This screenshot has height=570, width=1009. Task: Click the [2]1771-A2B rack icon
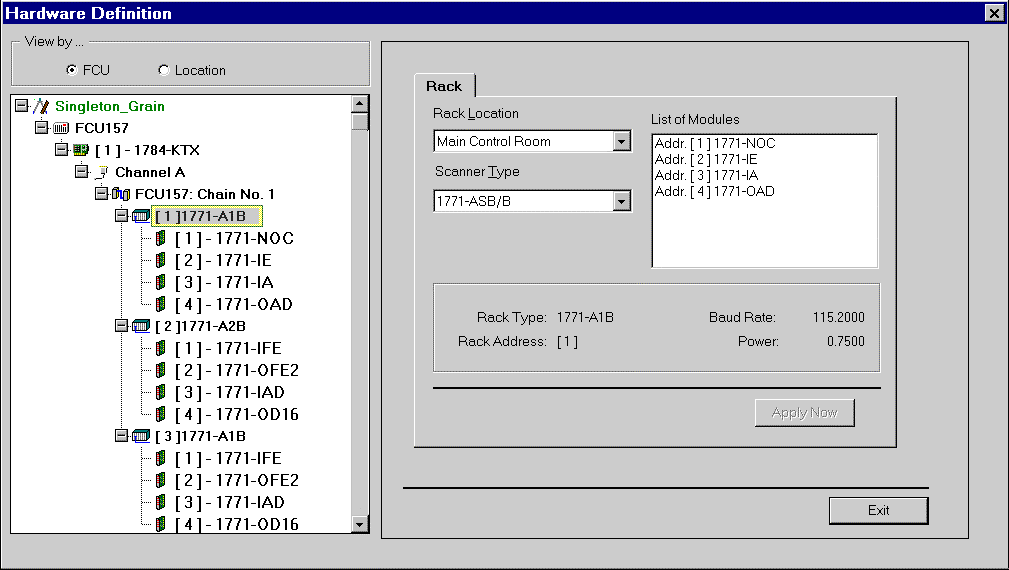coord(141,326)
